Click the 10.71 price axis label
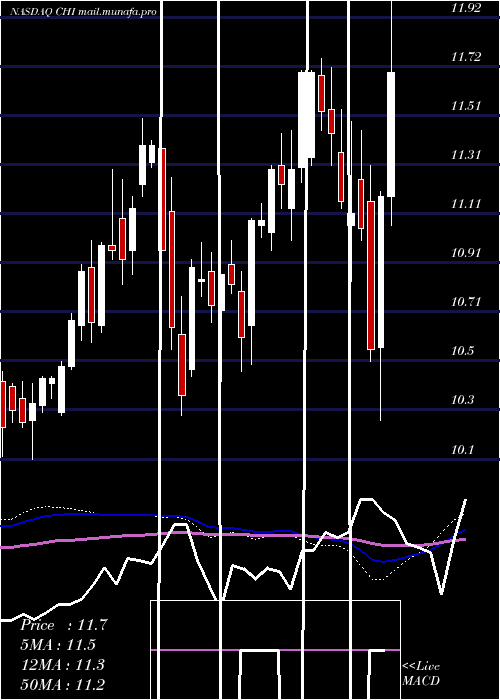The width and height of the screenshot is (500, 700). click(x=466, y=302)
